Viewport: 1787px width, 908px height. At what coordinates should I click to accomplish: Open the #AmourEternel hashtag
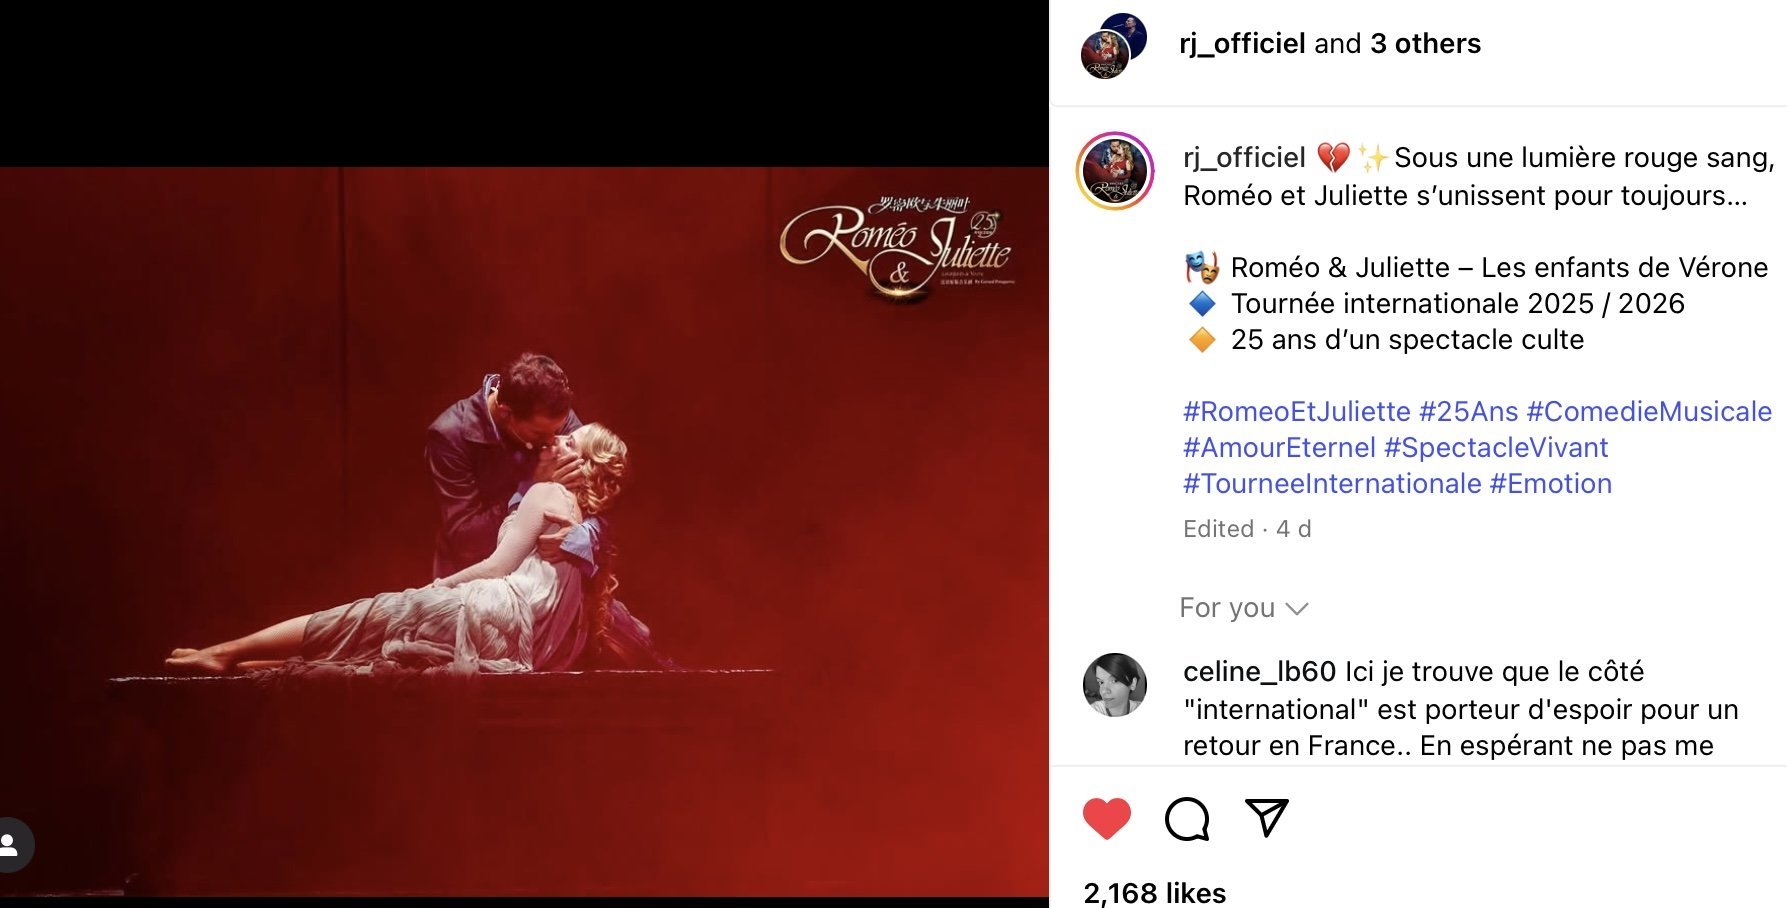(1279, 448)
